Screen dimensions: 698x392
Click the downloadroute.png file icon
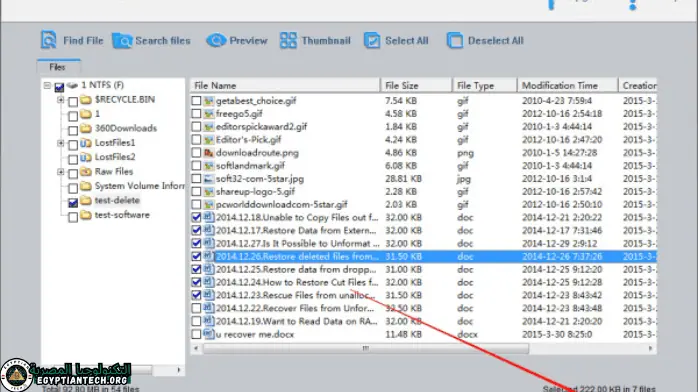209,153
